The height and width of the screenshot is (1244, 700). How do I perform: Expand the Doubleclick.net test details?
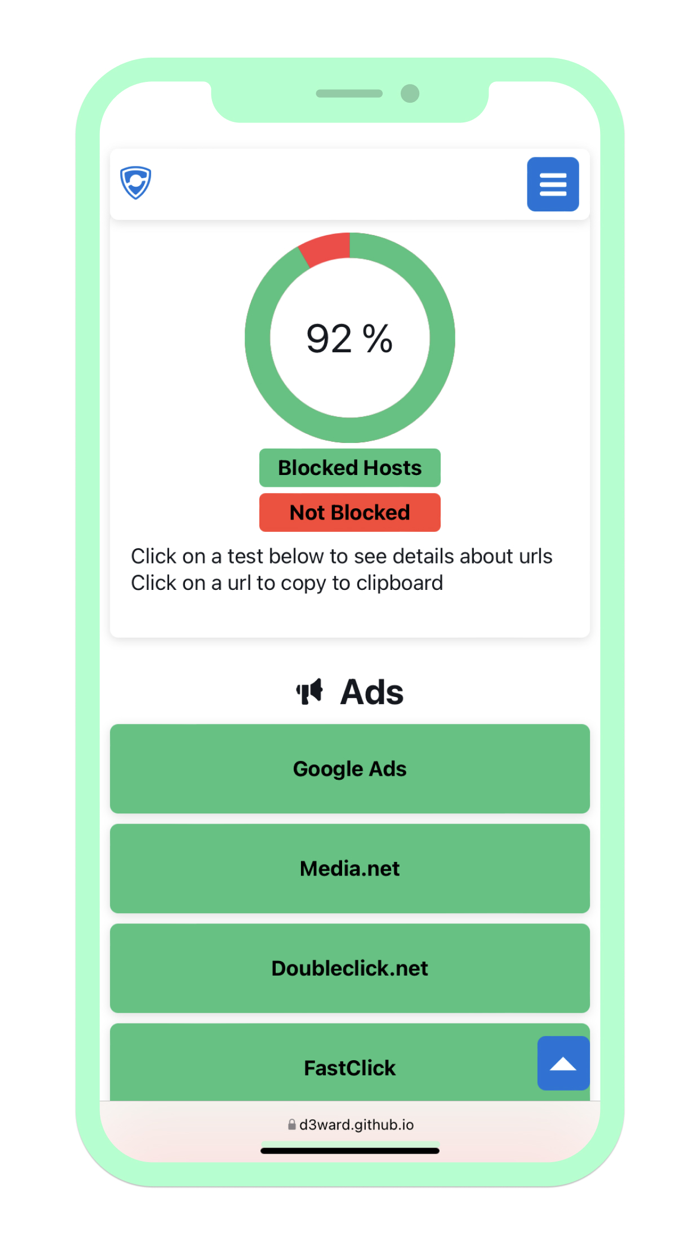pos(349,968)
